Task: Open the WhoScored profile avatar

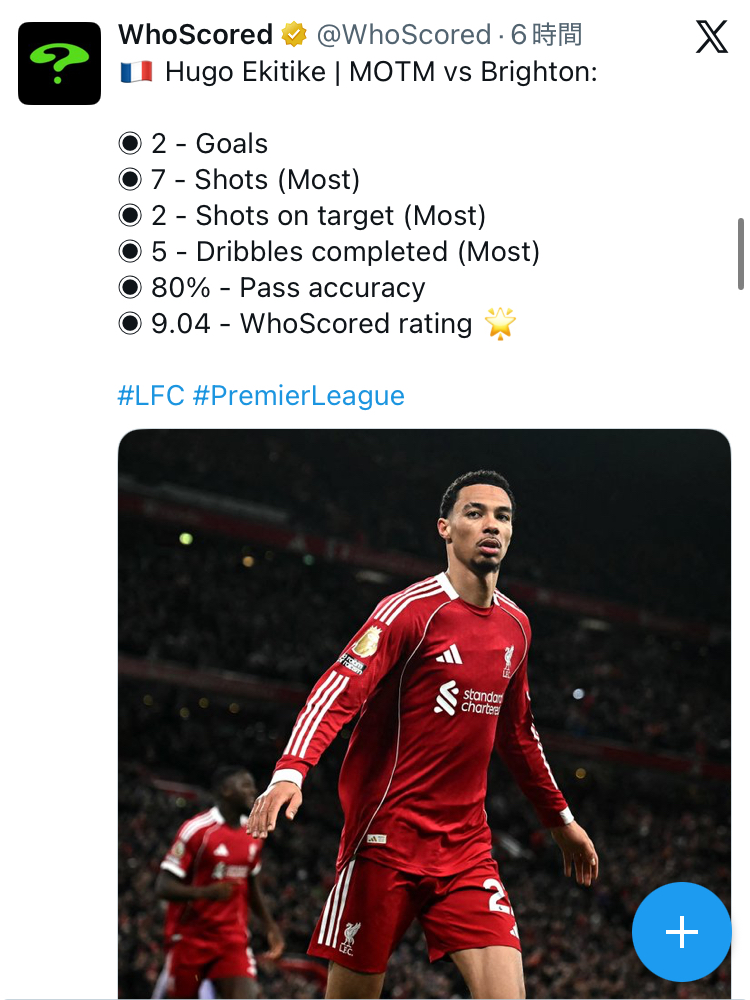Action: pyautogui.click(x=60, y=63)
